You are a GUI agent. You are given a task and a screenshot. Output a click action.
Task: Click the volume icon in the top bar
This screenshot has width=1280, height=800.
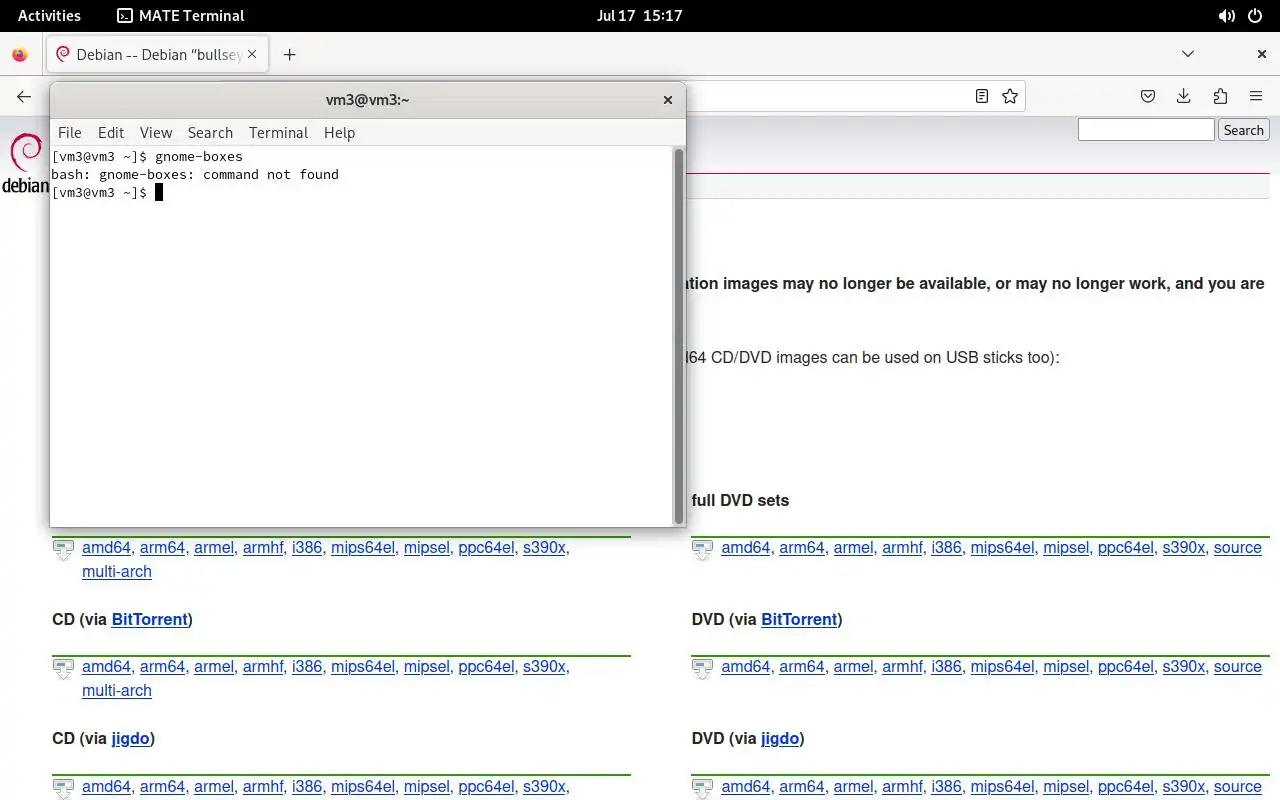pyautogui.click(x=1227, y=16)
